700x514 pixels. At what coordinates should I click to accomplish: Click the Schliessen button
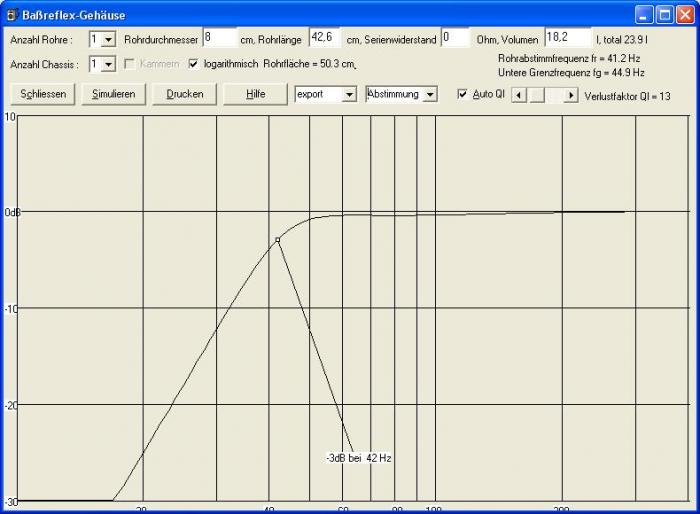[42, 94]
